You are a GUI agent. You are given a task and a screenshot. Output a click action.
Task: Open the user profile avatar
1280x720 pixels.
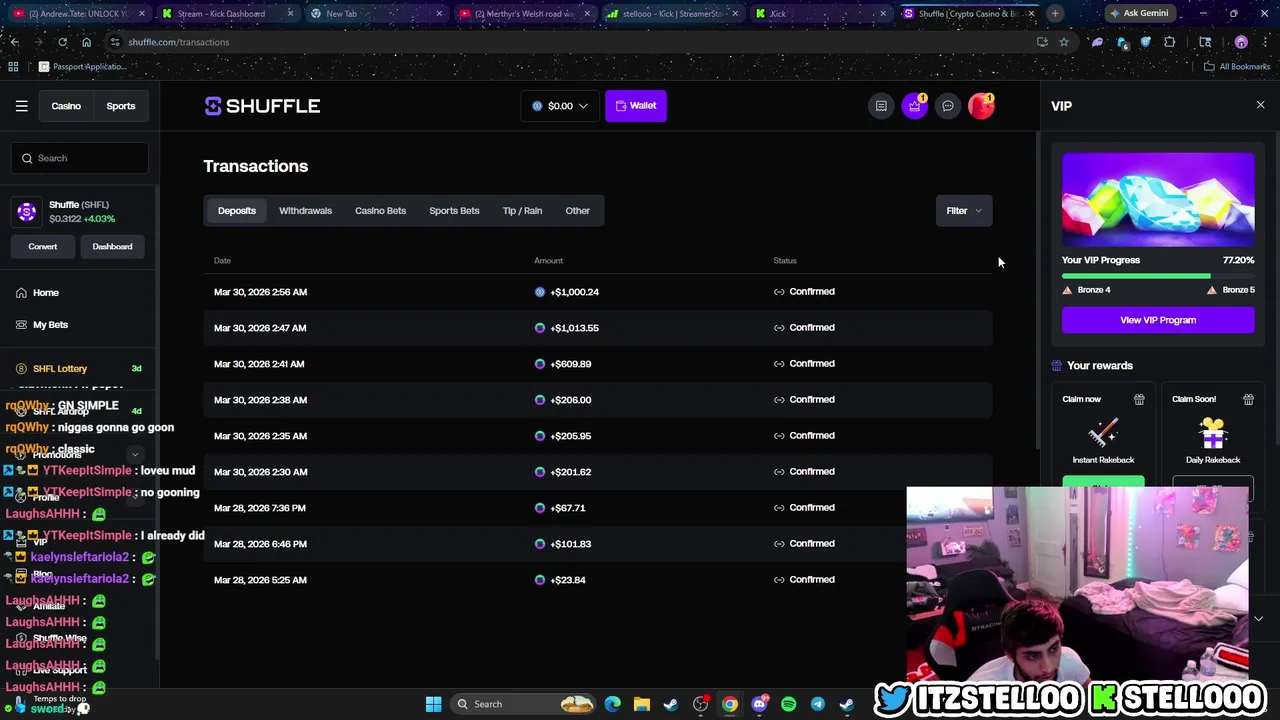tap(981, 106)
